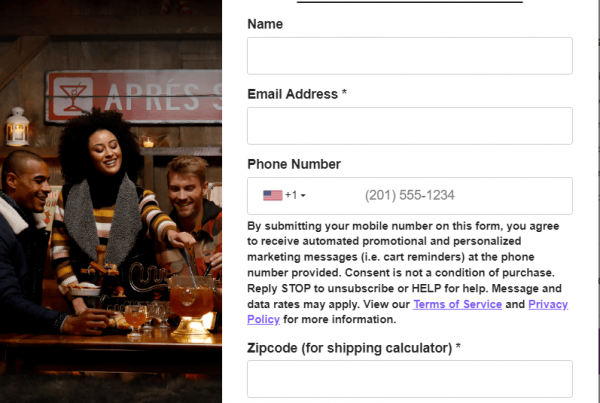Screen dimensions: 600x403
Task: Click into the Name text field
Action: pyautogui.click(x=410, y=56)
